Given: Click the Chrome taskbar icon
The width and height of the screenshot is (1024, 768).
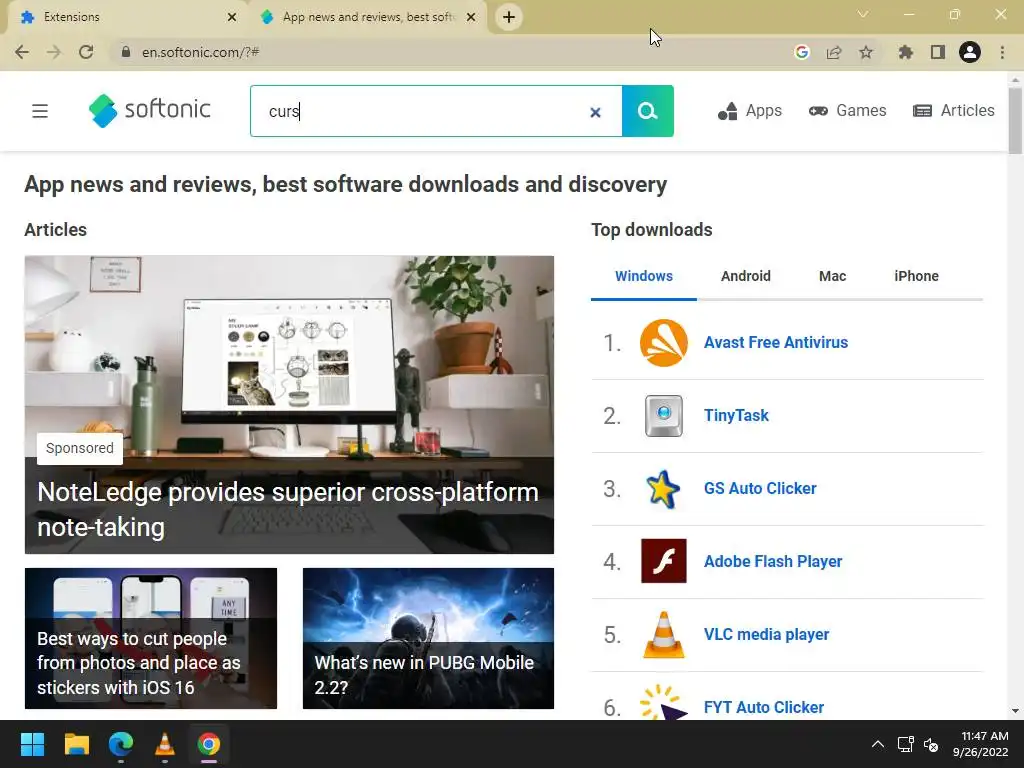Looking at the screenshot, I should pos(209,744).
